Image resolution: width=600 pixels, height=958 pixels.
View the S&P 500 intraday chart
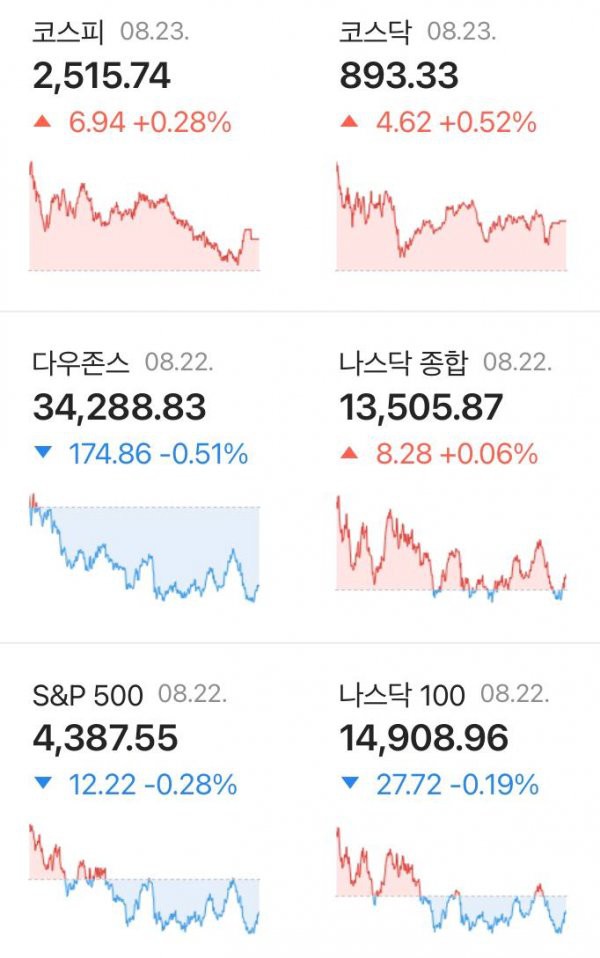tap(145, 879)
